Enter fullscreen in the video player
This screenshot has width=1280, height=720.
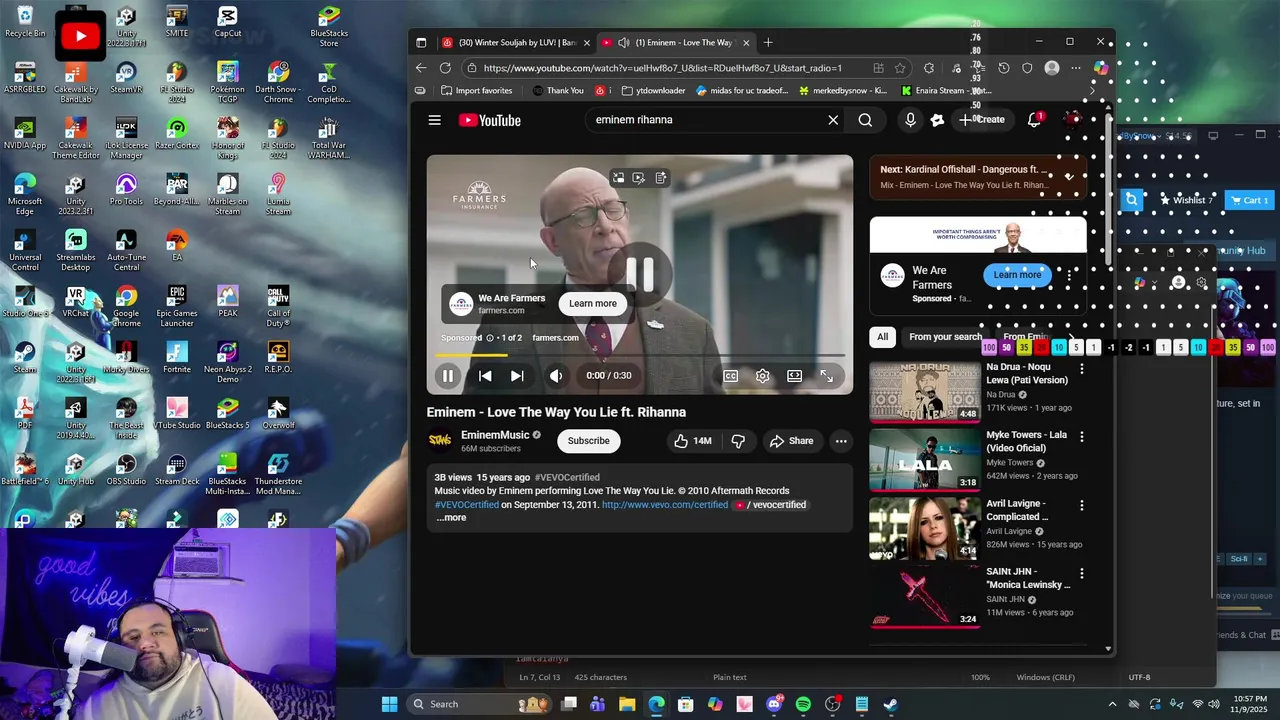827,376
